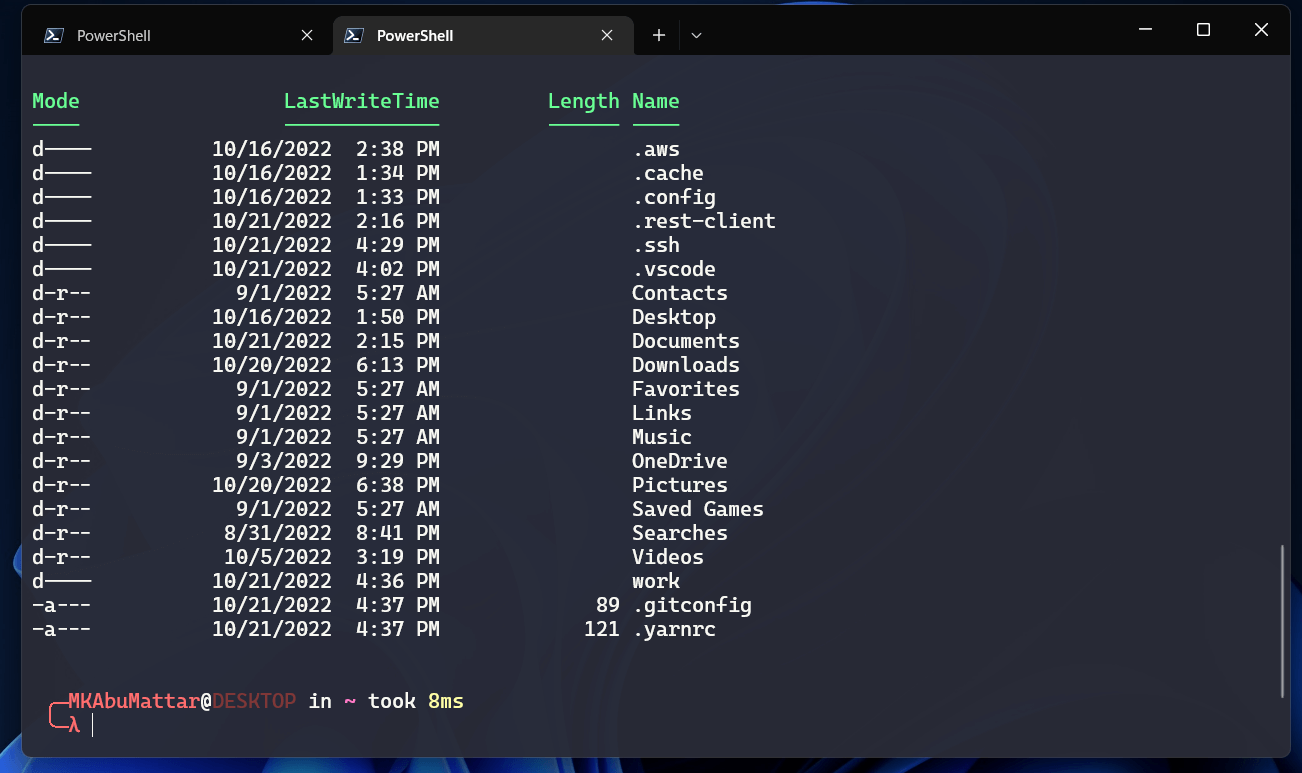The height and width of the screenshot is (773, 1302).
Task: Click the .ssh folder name in output
Action: tap(656, 245)
